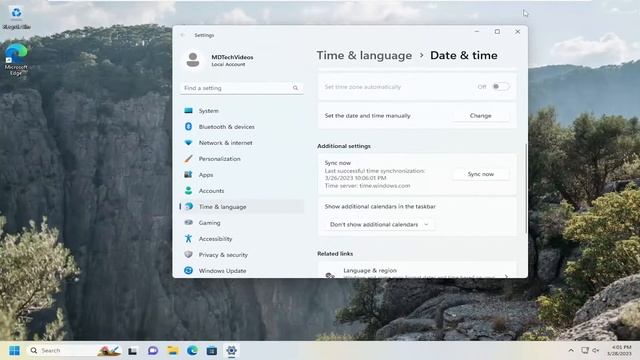The image size is (640, 360).
Task: Click the Settings window scrollbar
Action: pyautogui.click(x=526, y=188)
